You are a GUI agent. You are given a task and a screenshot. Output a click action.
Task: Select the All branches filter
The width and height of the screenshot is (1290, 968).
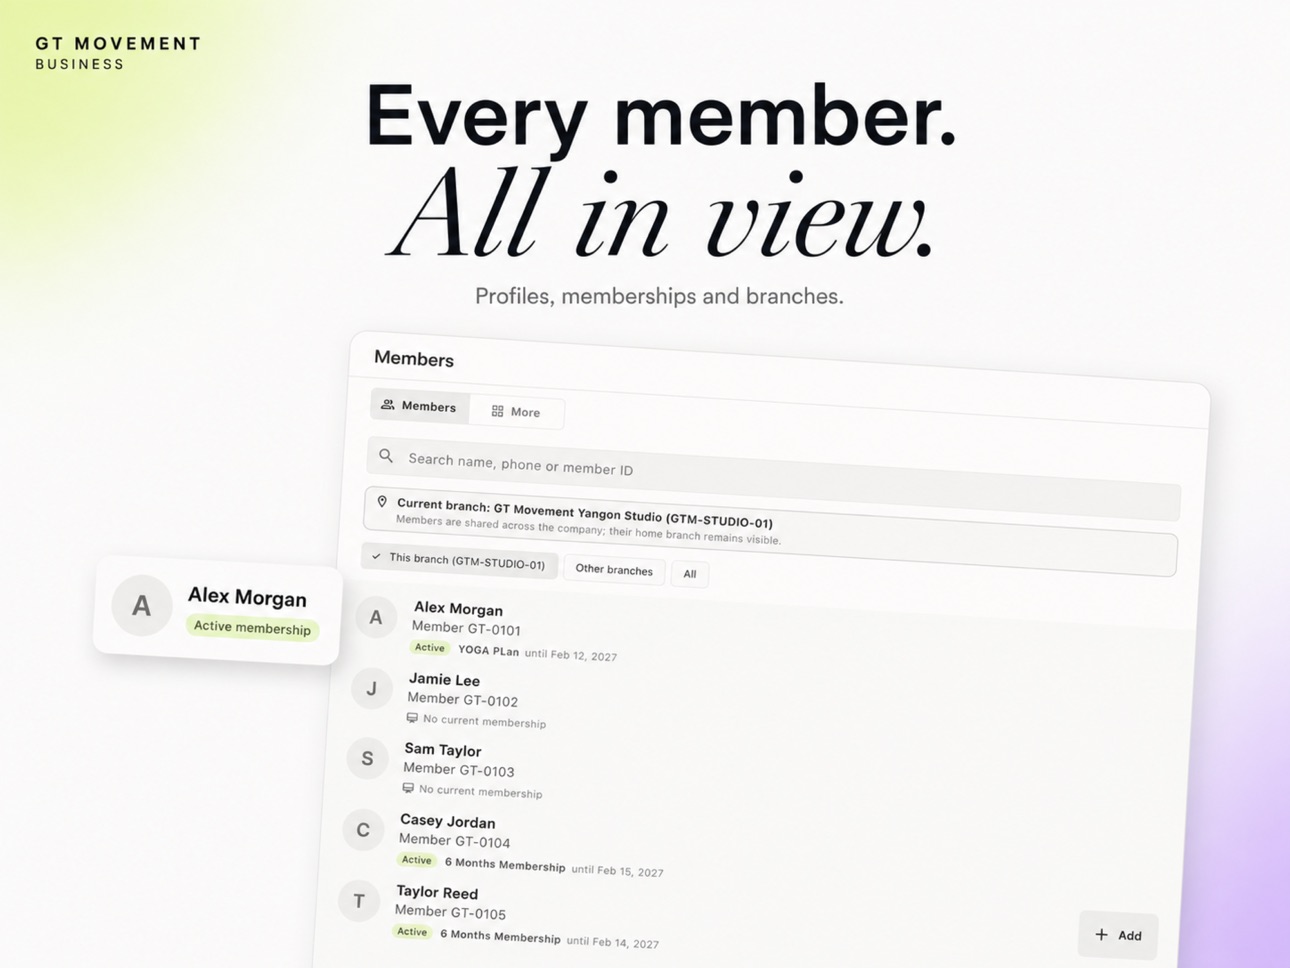click(690, 574)
